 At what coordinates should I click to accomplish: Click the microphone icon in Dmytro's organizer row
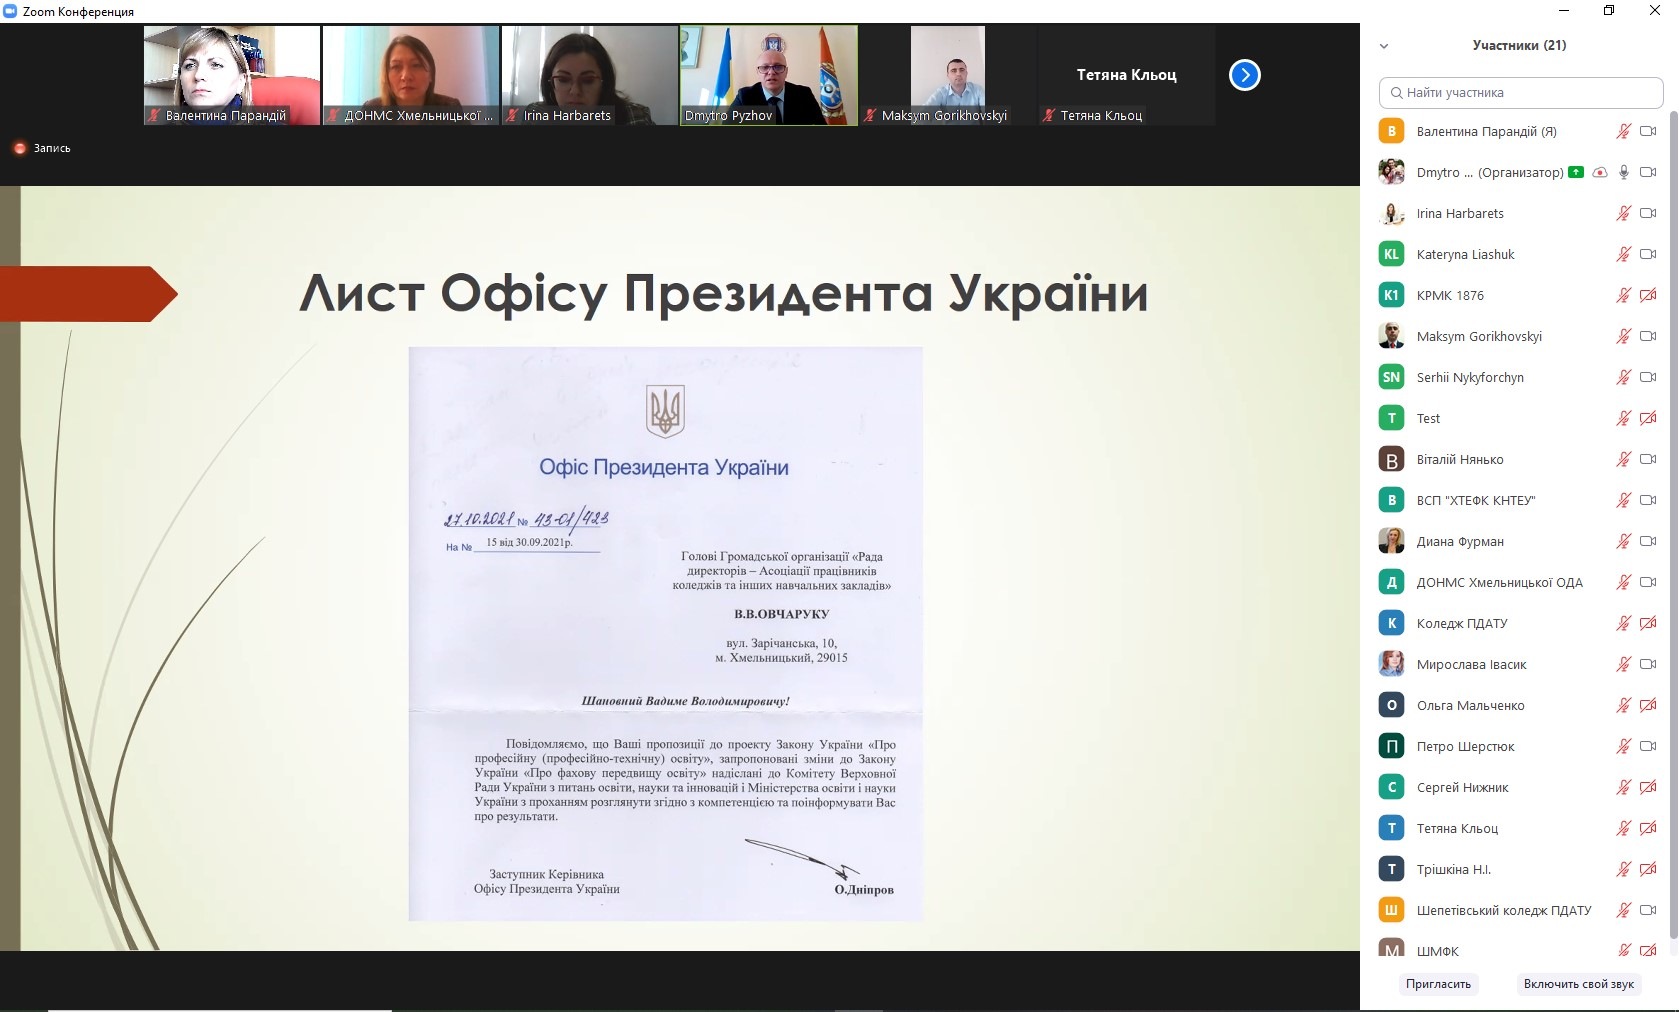1624,172
